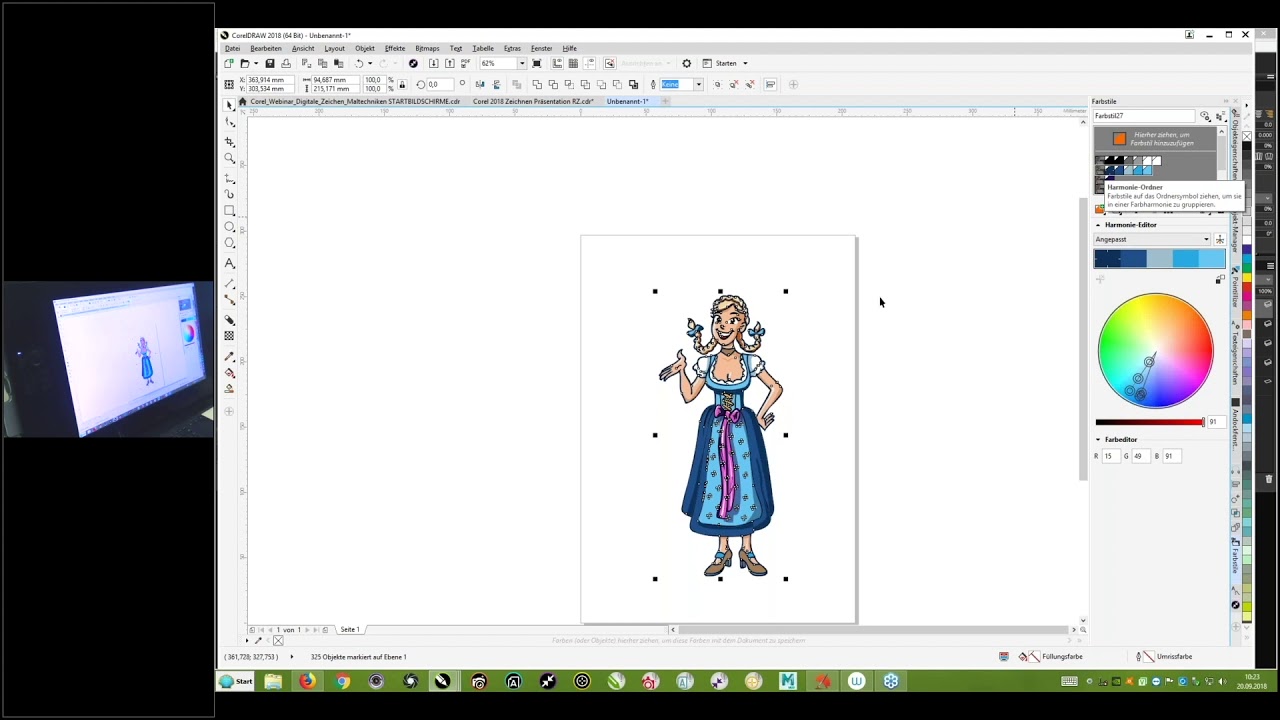Click the Weld shapes icon

click(537, 84)
